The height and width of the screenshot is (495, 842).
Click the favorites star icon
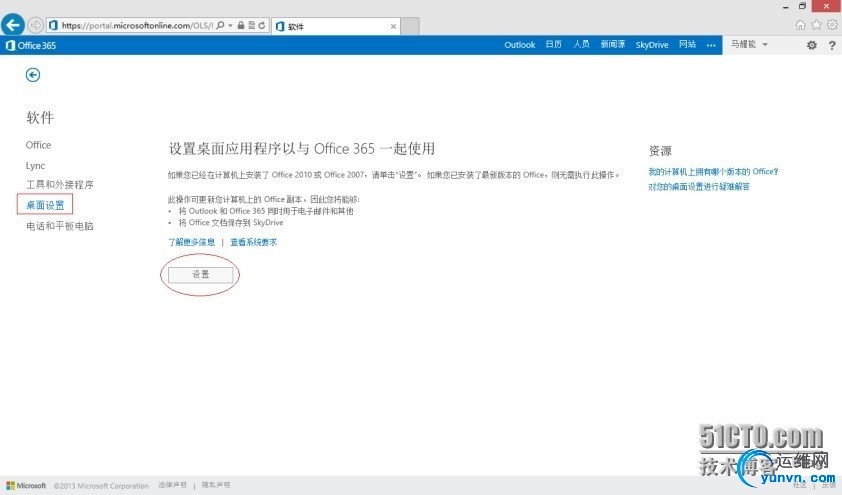(x=816, y=25)
